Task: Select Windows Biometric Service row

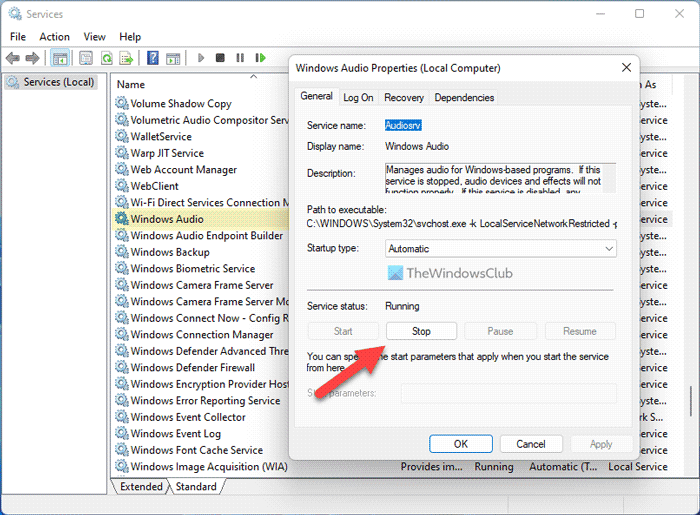Action: [x=200, y=268]
